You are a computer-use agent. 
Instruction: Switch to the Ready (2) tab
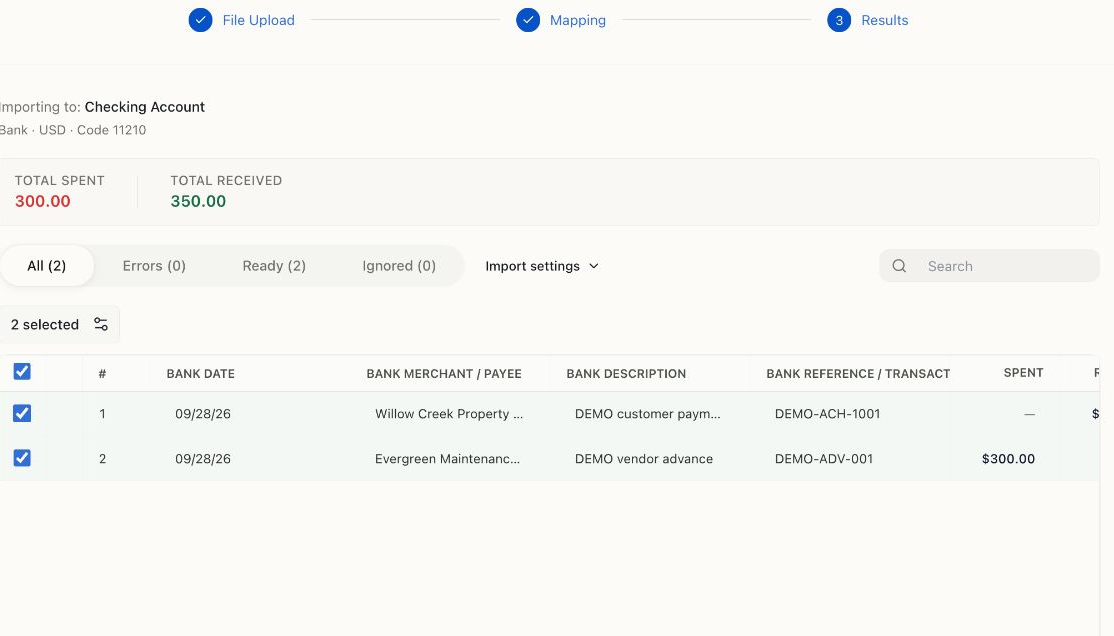(274, 266)
